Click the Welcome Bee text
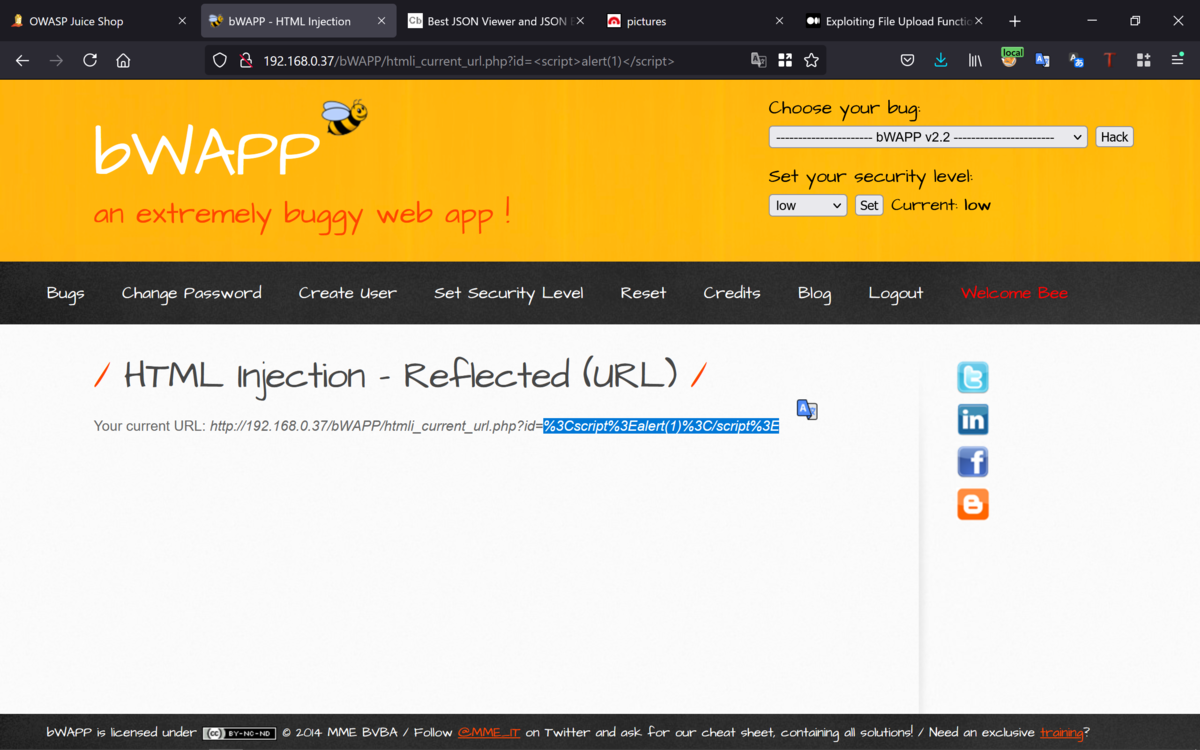 [x=1014, y=293]
